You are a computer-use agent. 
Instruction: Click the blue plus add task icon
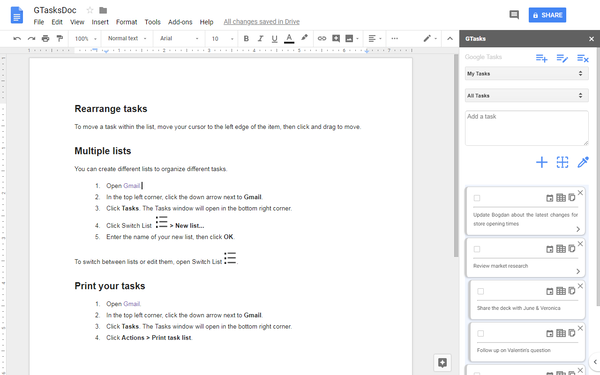coord(541,162)
